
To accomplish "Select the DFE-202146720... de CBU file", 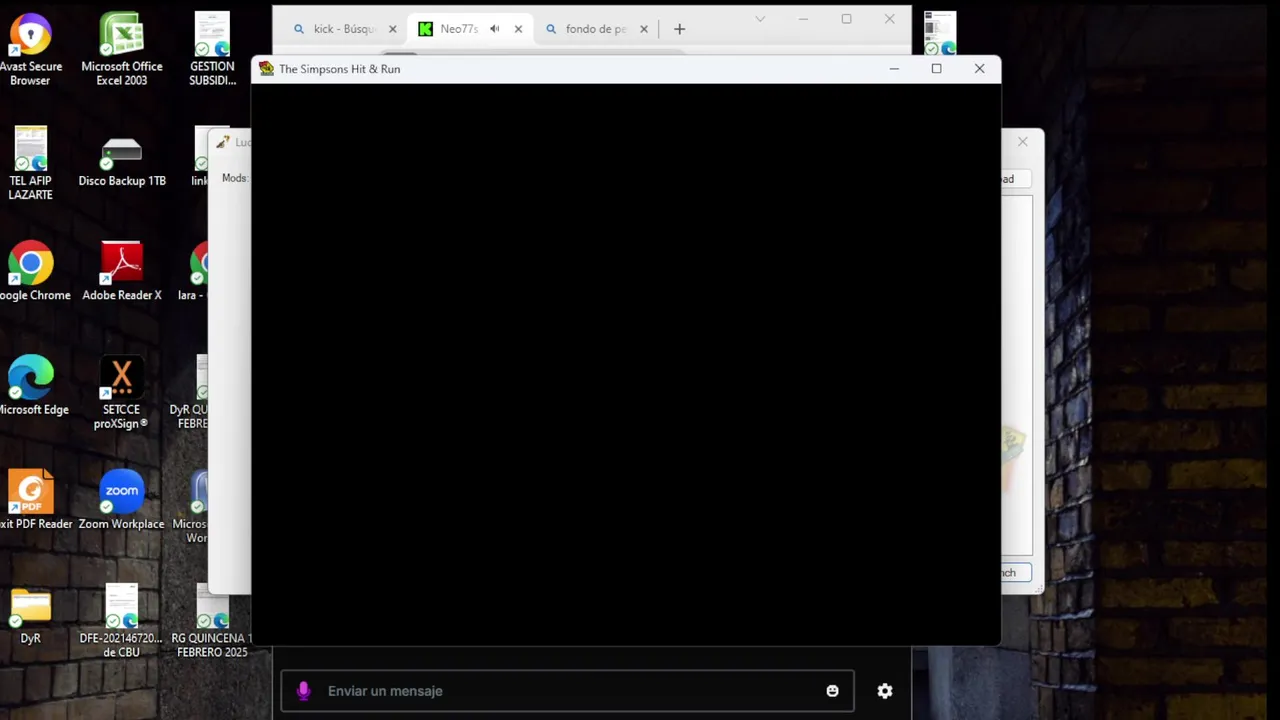I will tap(122, 621).
